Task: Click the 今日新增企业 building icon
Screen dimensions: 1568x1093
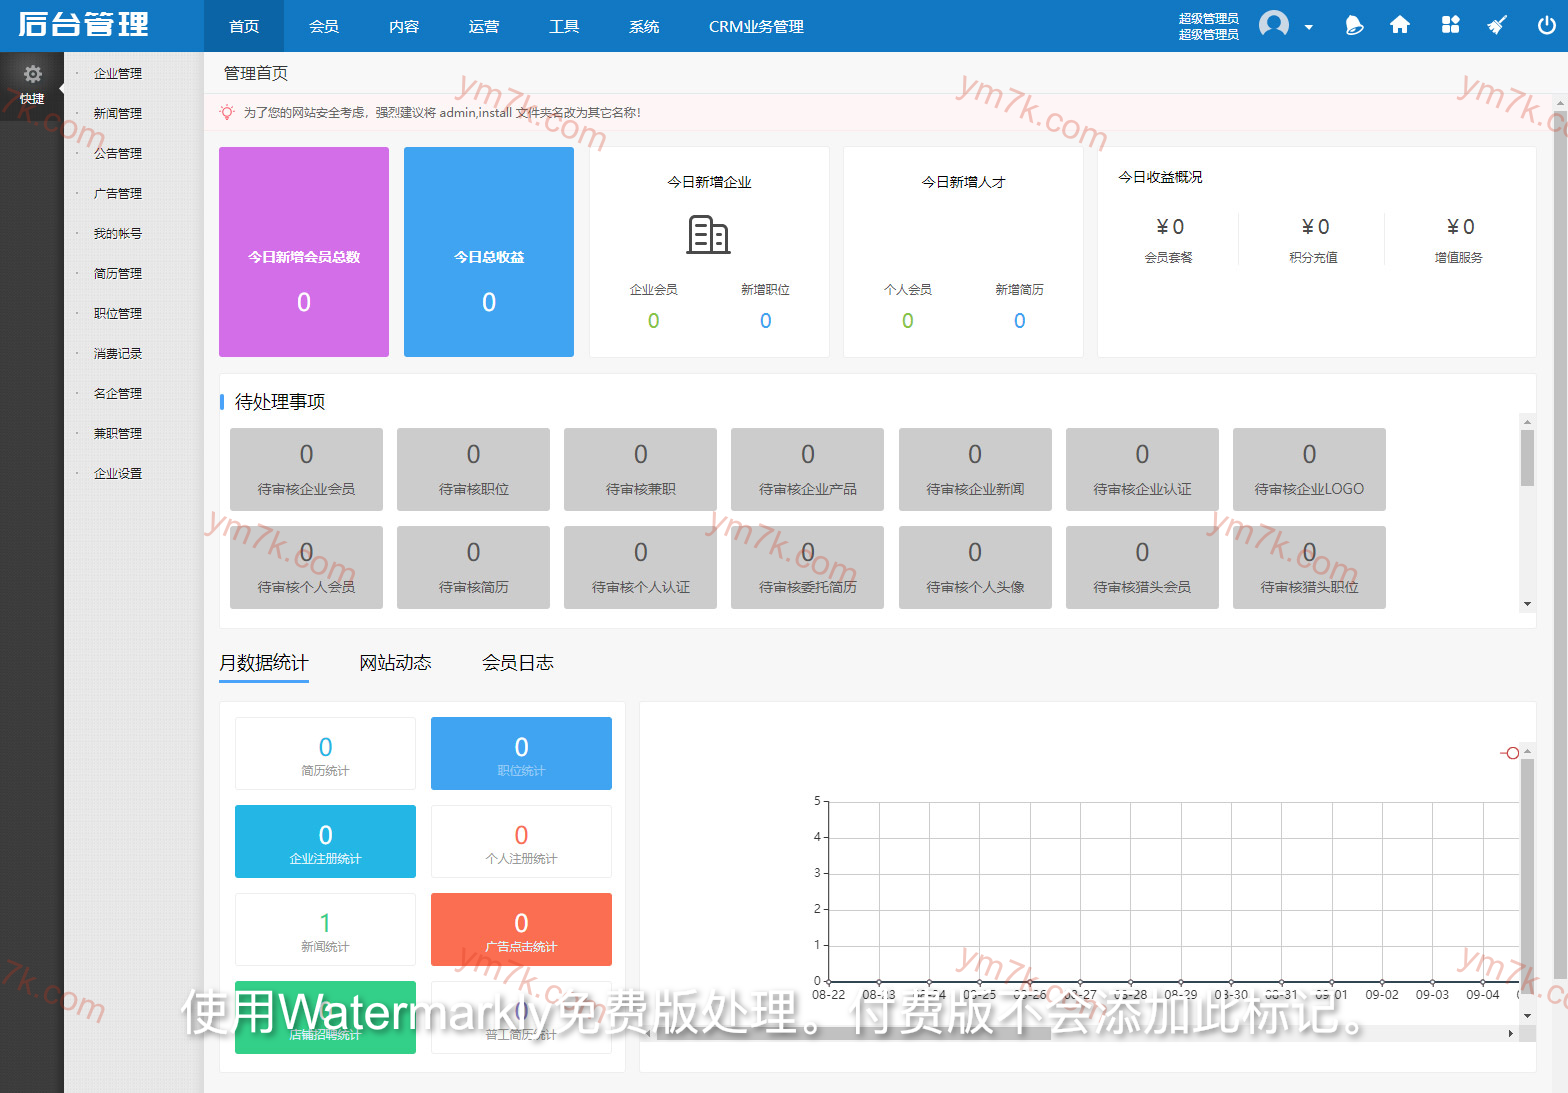Action: 708,235
